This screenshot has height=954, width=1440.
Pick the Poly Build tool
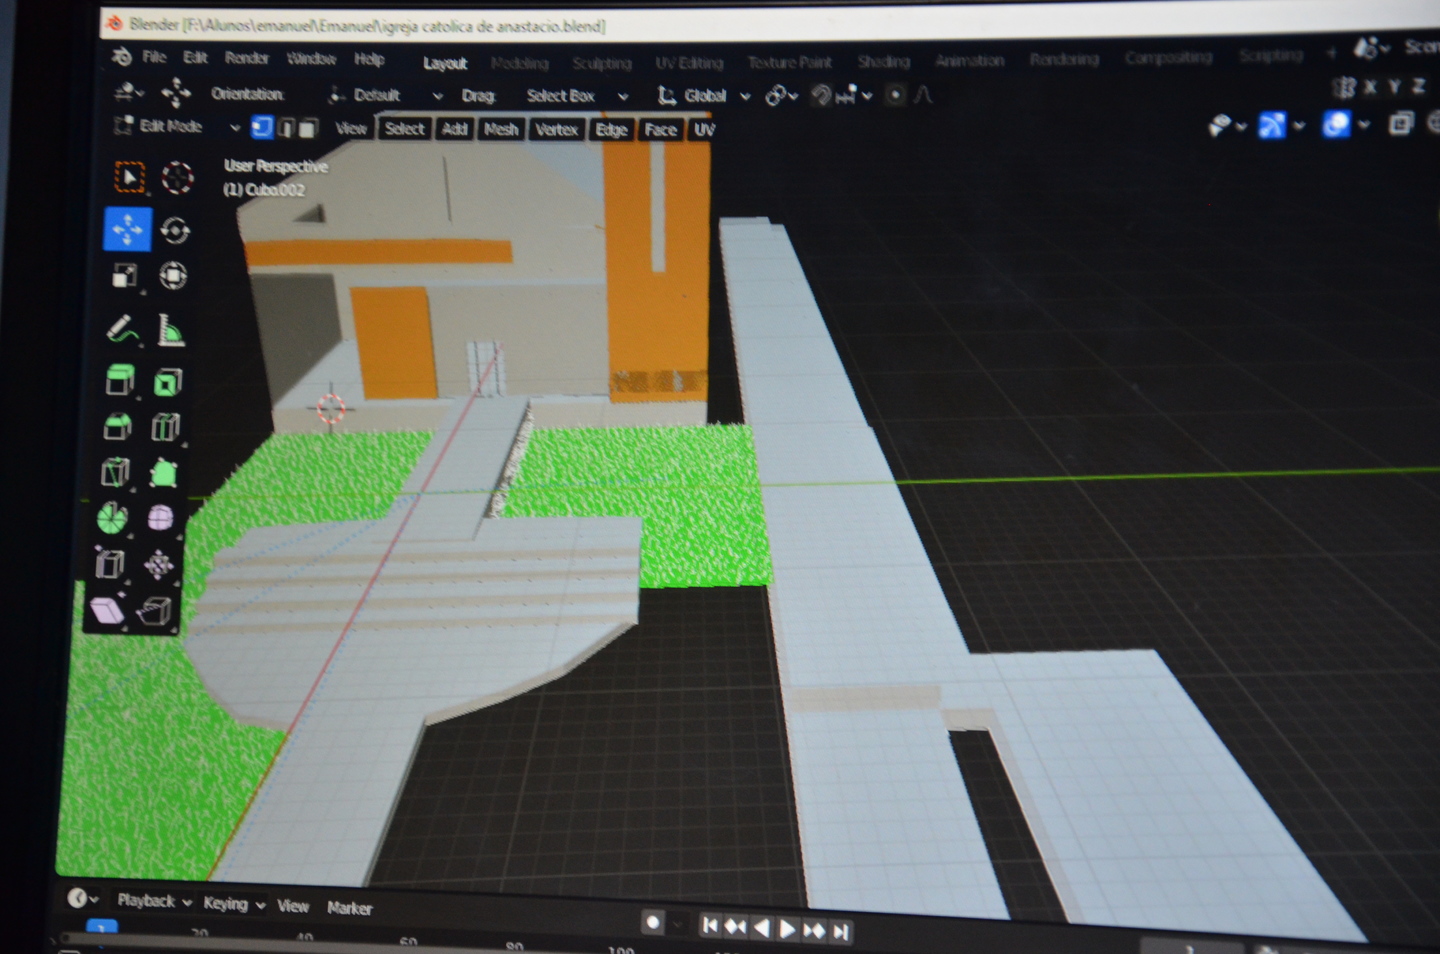point(163,472)
